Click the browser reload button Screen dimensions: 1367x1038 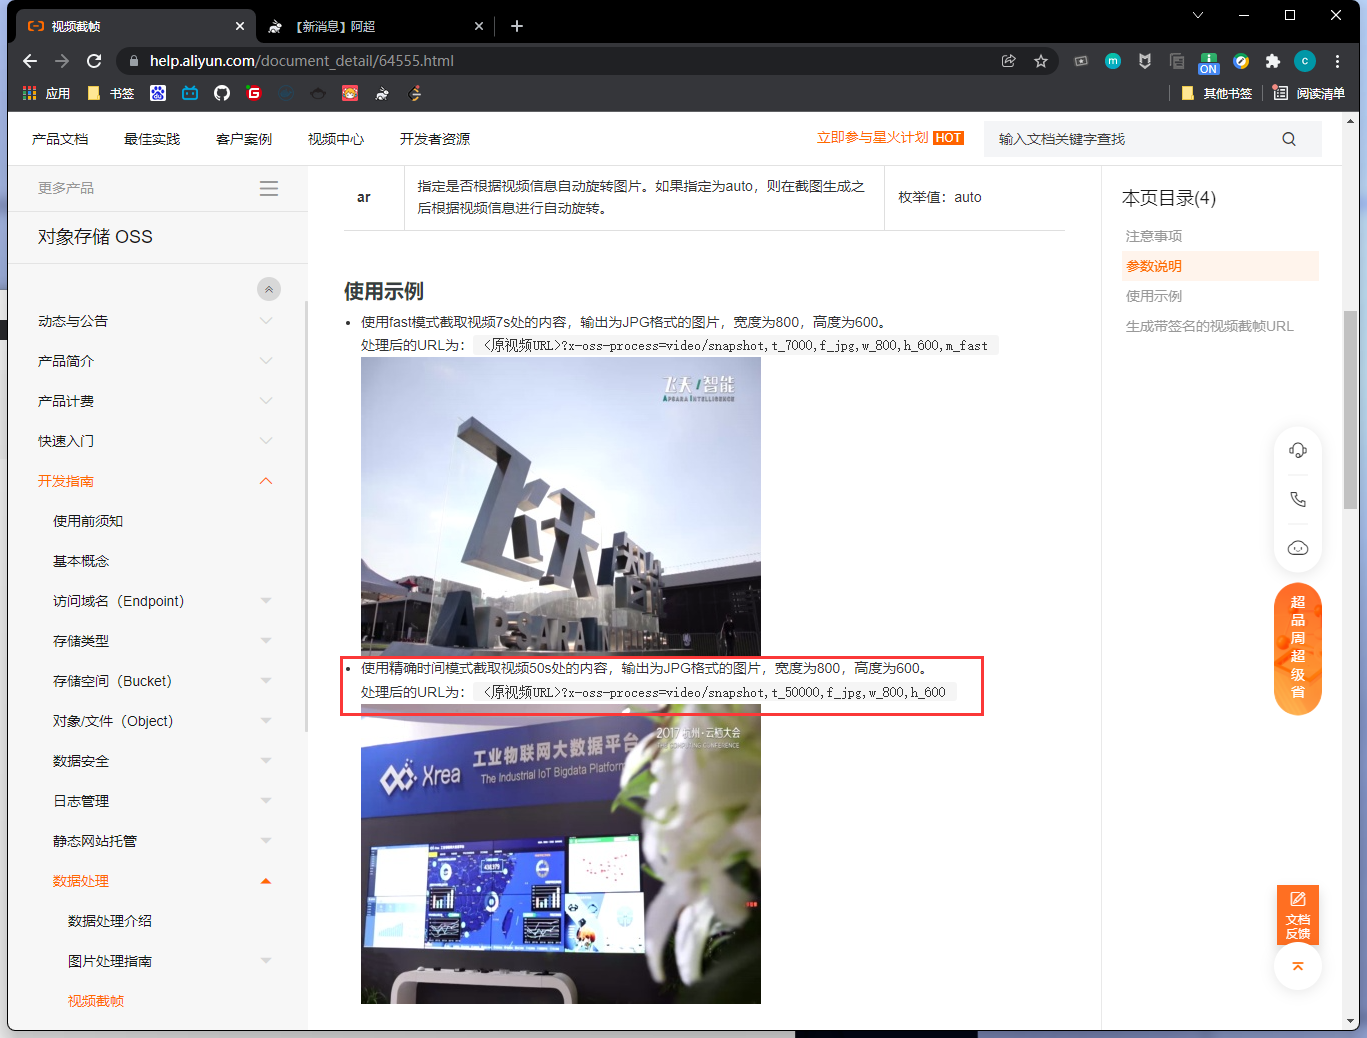94,61
